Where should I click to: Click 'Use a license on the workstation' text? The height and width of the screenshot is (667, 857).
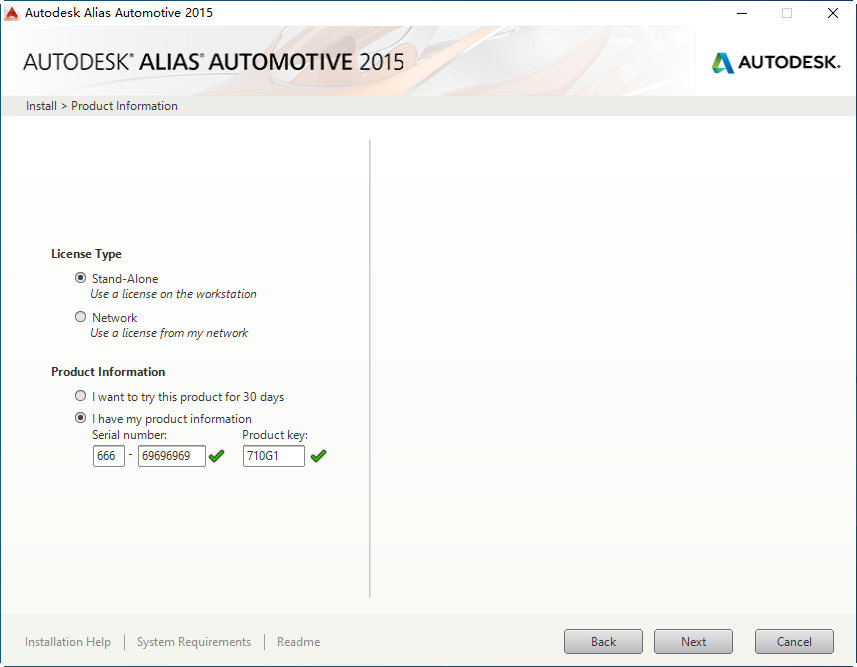(173, 294)
